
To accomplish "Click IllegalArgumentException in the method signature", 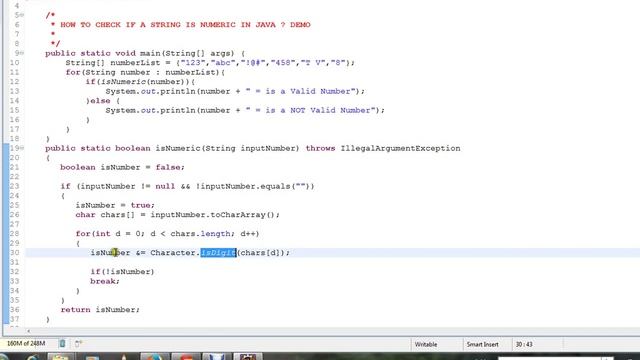I will (x=400, y=148).
